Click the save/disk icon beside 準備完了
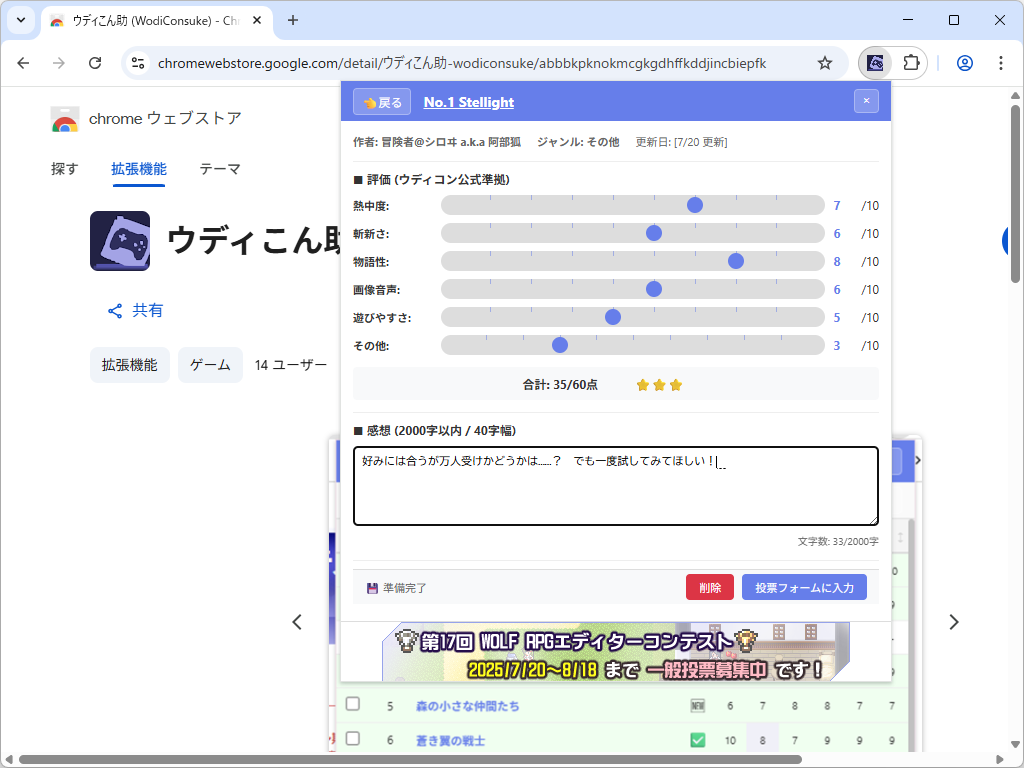This screenshot has width=1024, height=768. coord(371,587)
